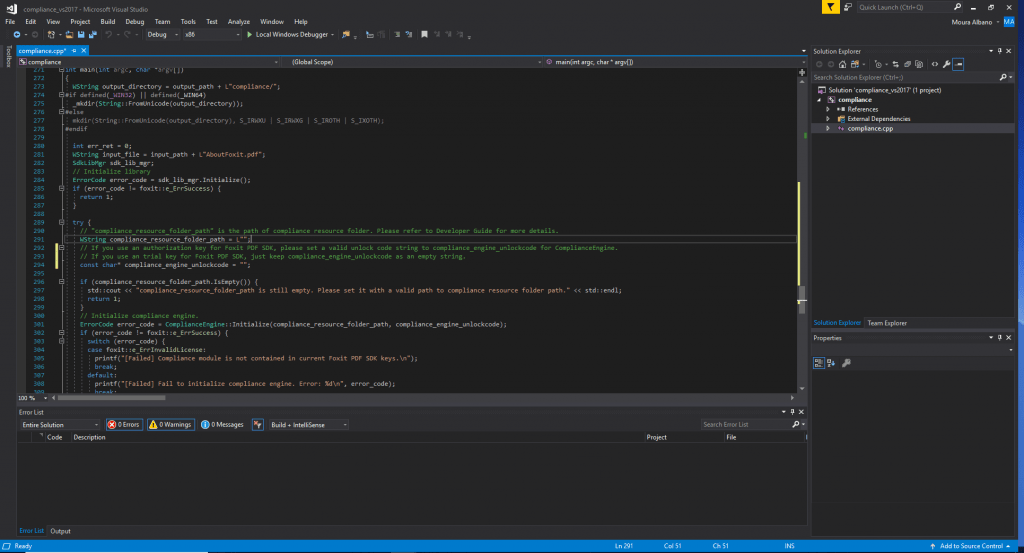Uncomment selected lines icon
The height and width of the screenshot is (553, 1024).
pos(409,35)
